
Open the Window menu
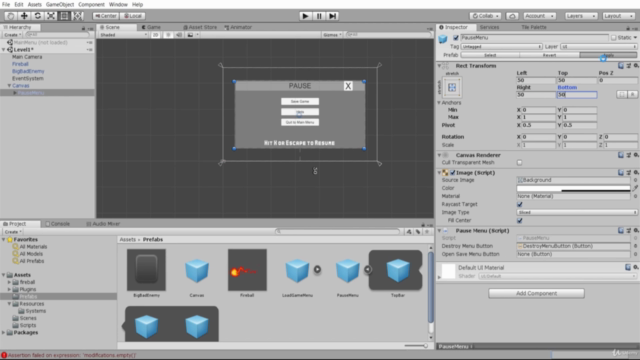(118, 4)
